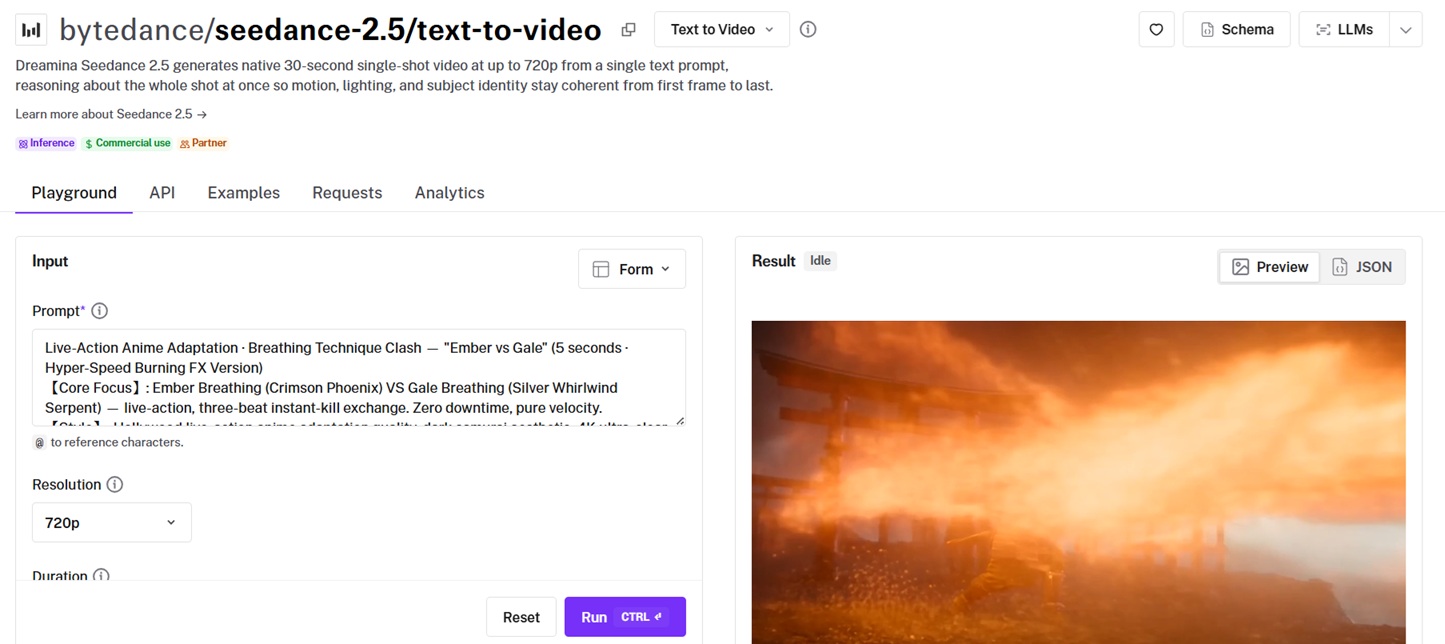
Task: Switch to the API tab
Action: pyautogui.click(x=162, y=193)
